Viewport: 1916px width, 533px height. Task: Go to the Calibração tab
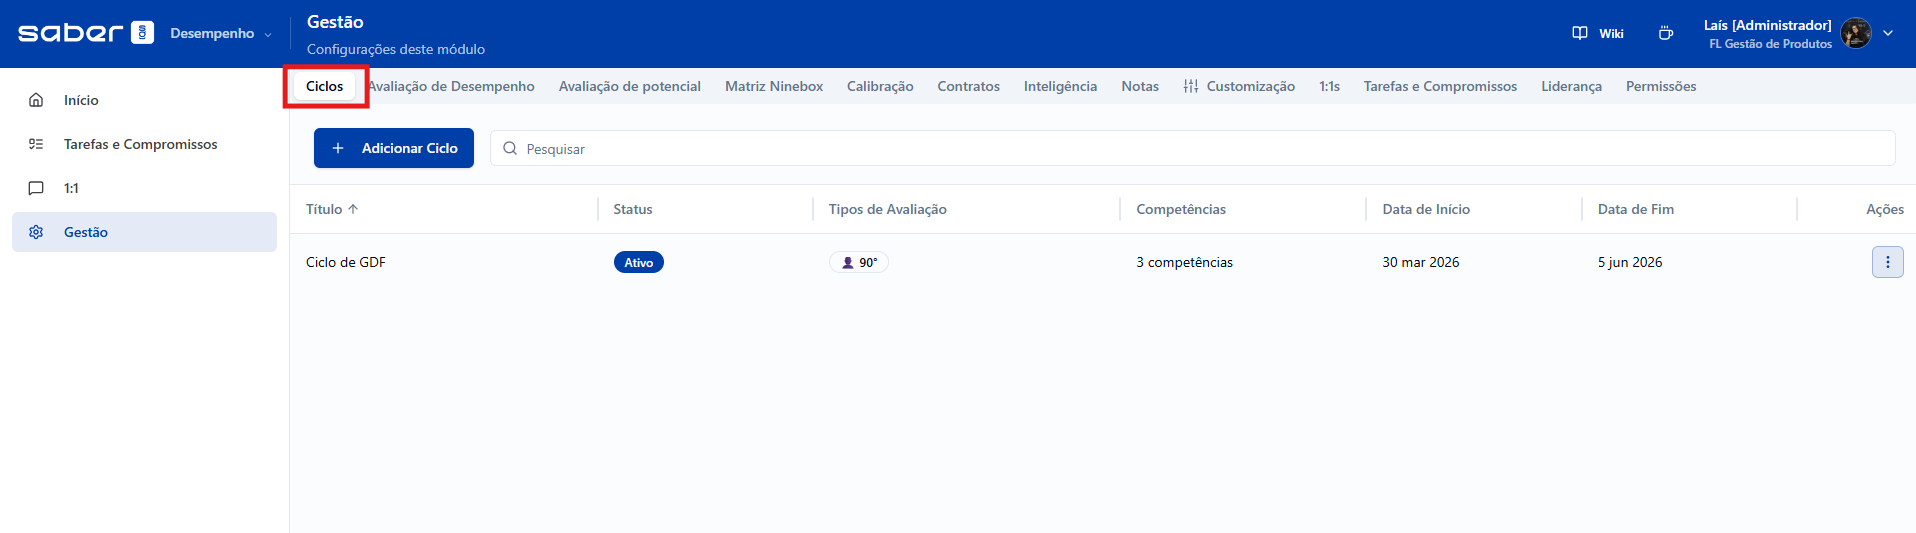coord(880,86)
